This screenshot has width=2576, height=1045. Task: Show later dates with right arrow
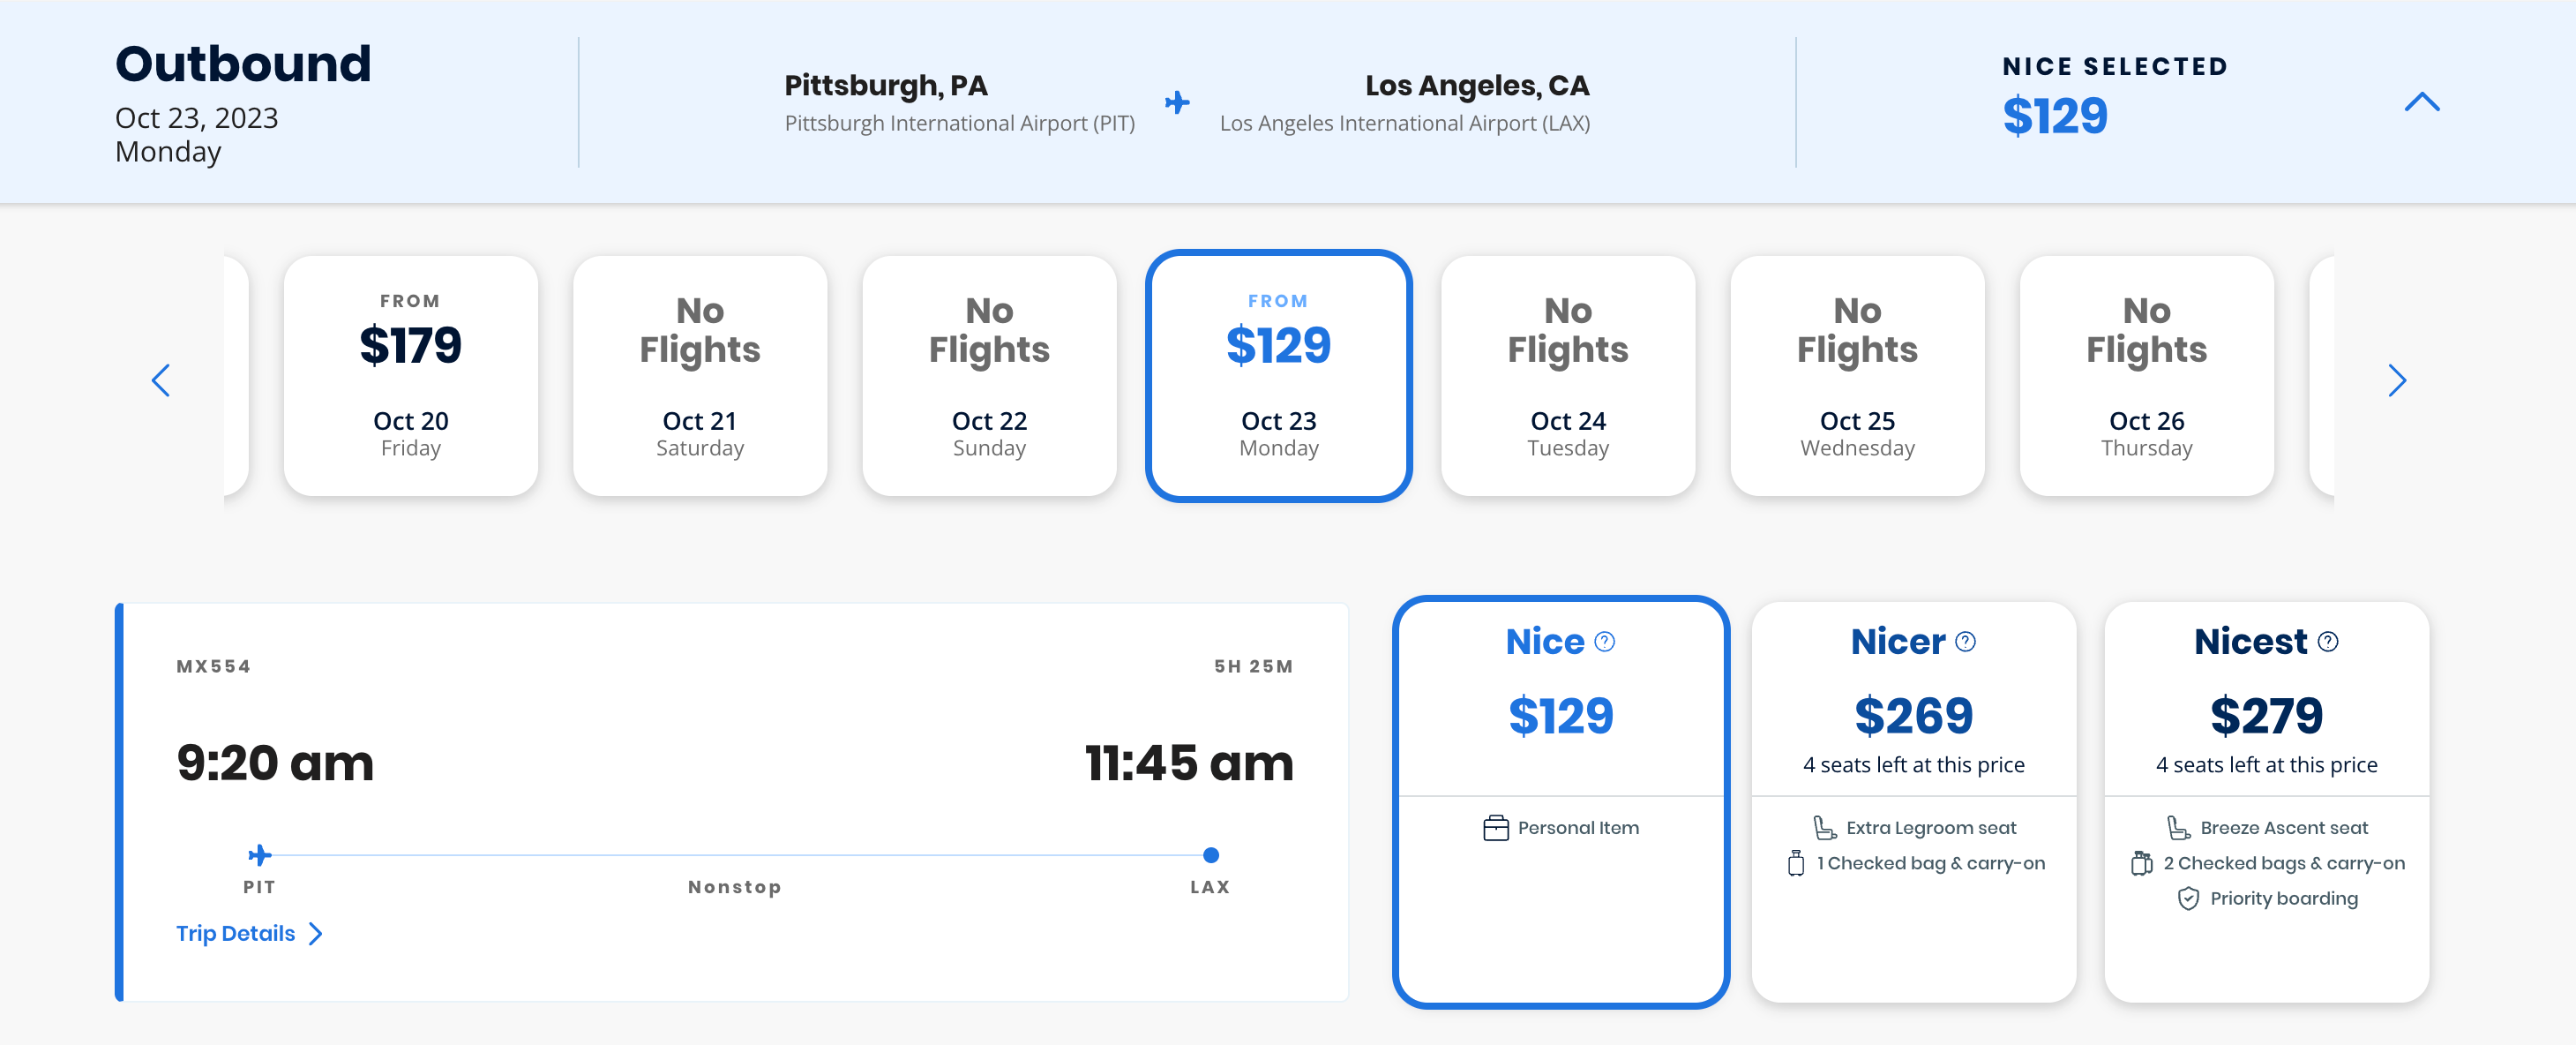pyautogui.click(x=2396, y=380)
